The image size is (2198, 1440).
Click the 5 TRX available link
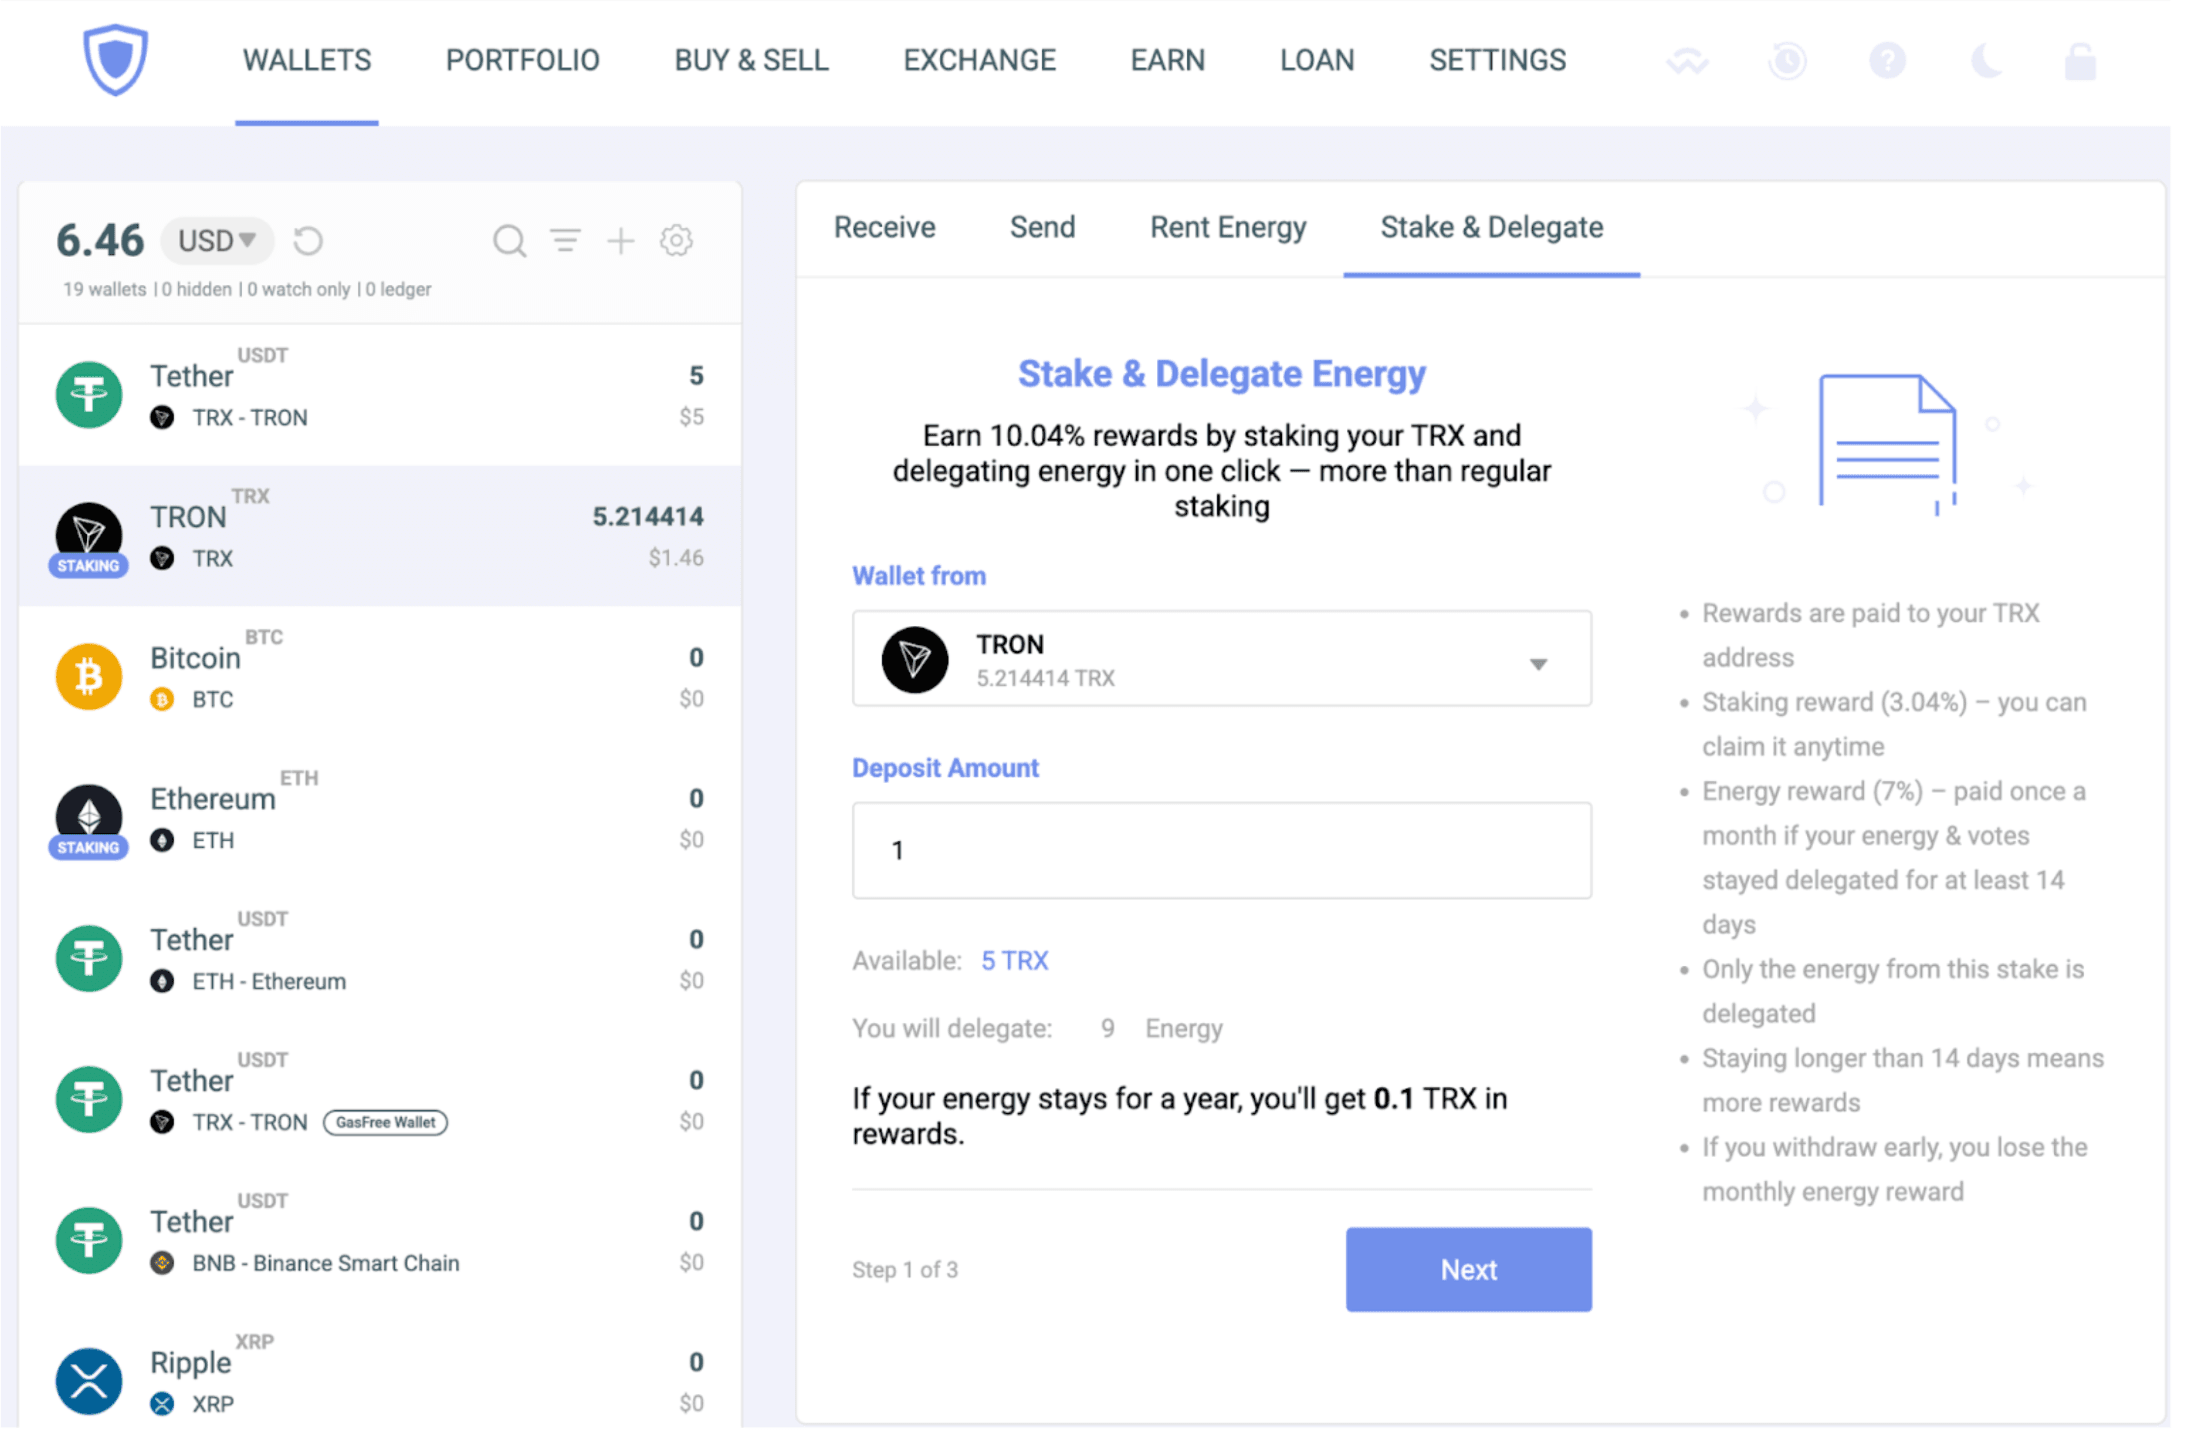1014,961
